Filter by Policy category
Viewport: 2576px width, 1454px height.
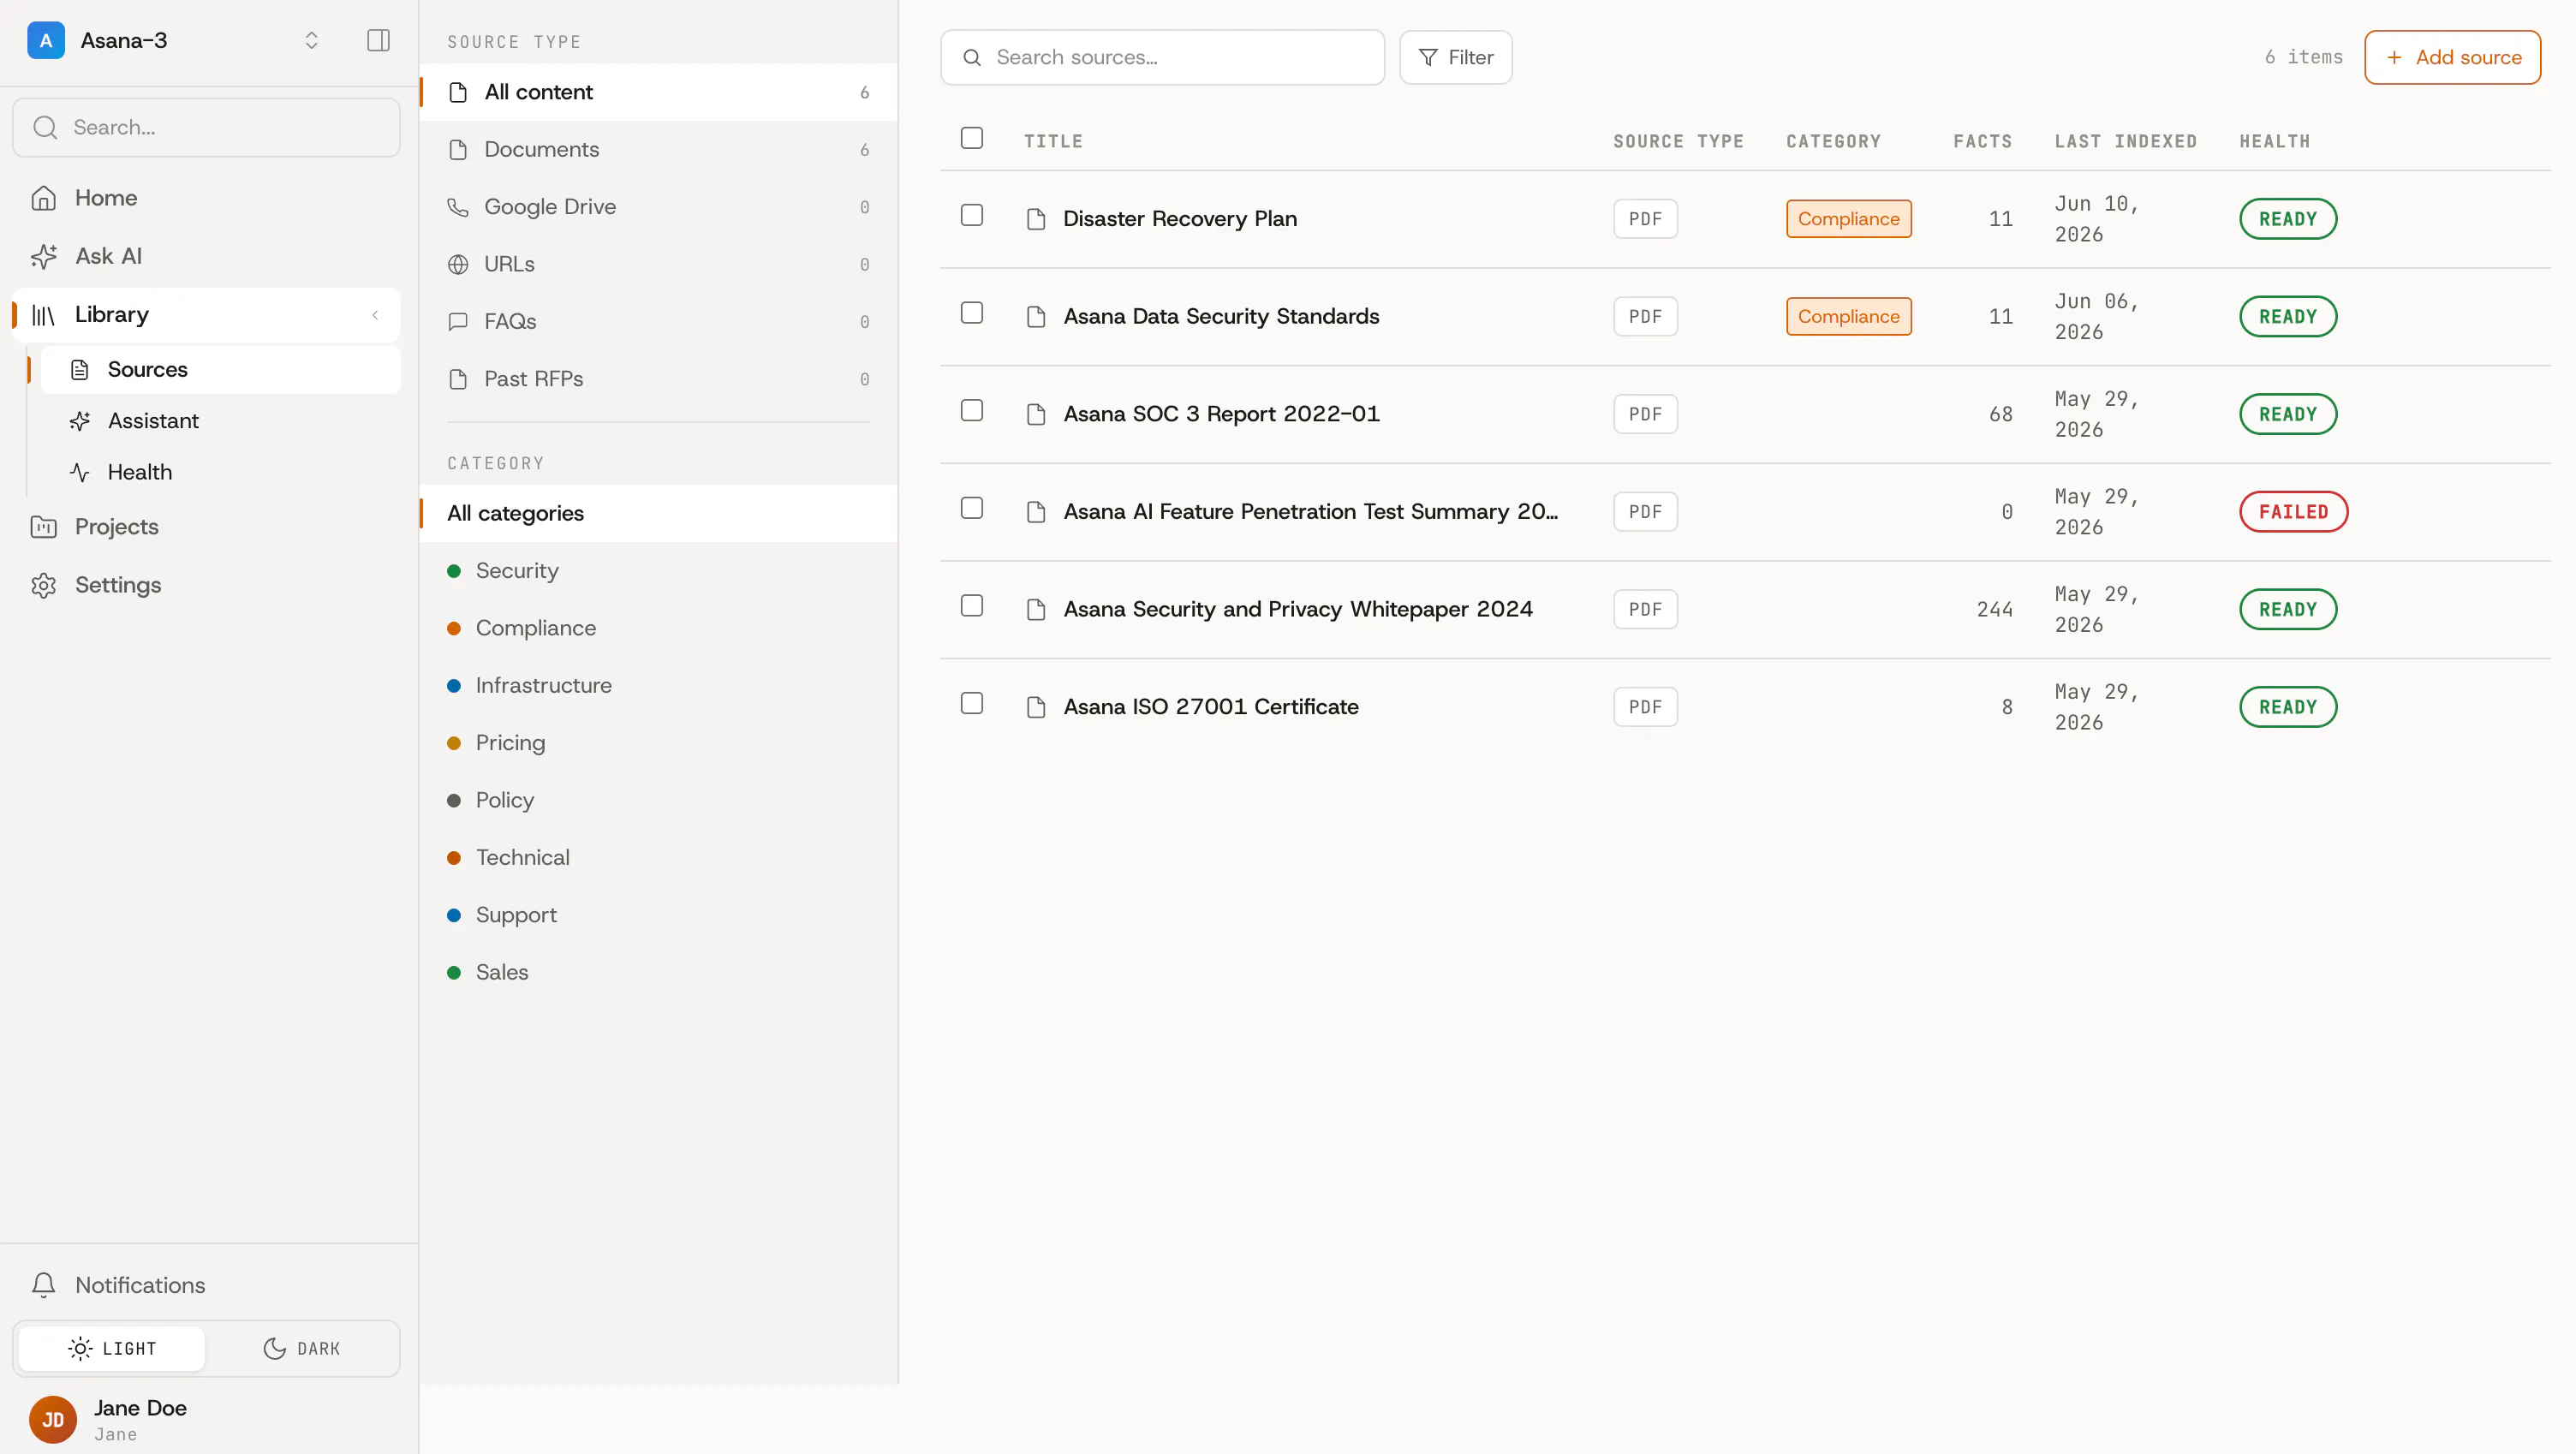pos(658,800)
